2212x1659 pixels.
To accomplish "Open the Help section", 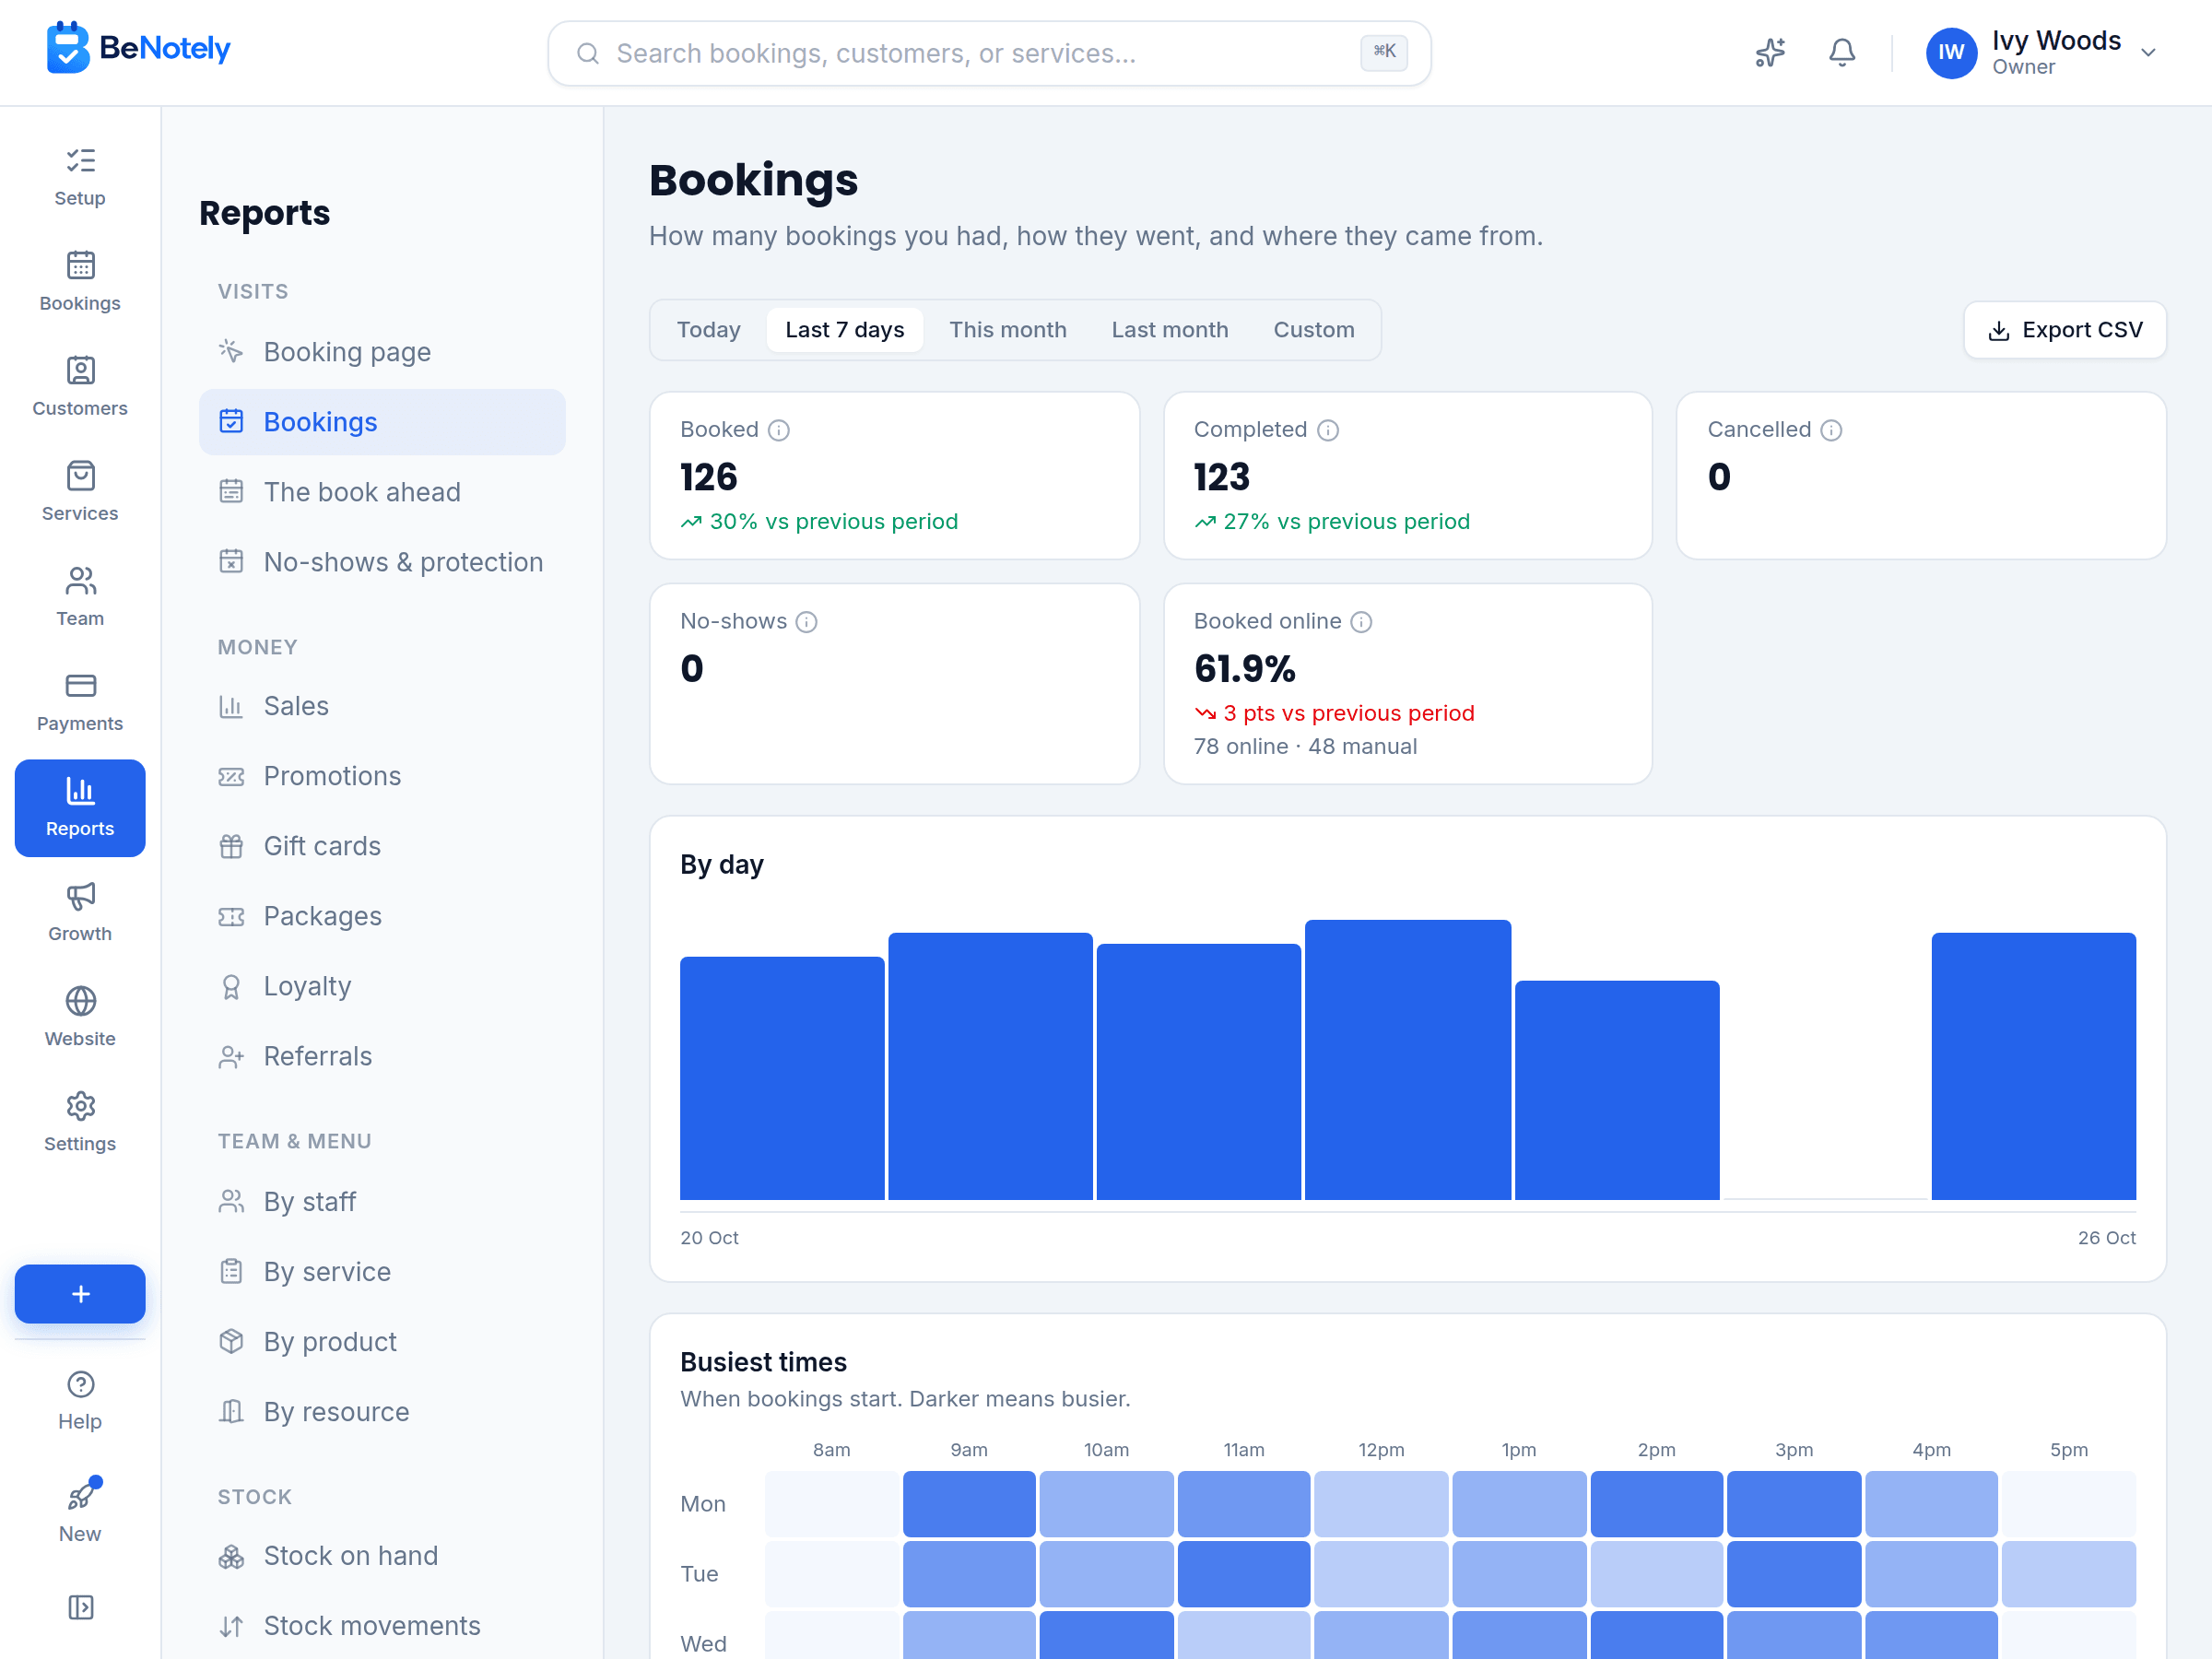I will (80, 1400).
